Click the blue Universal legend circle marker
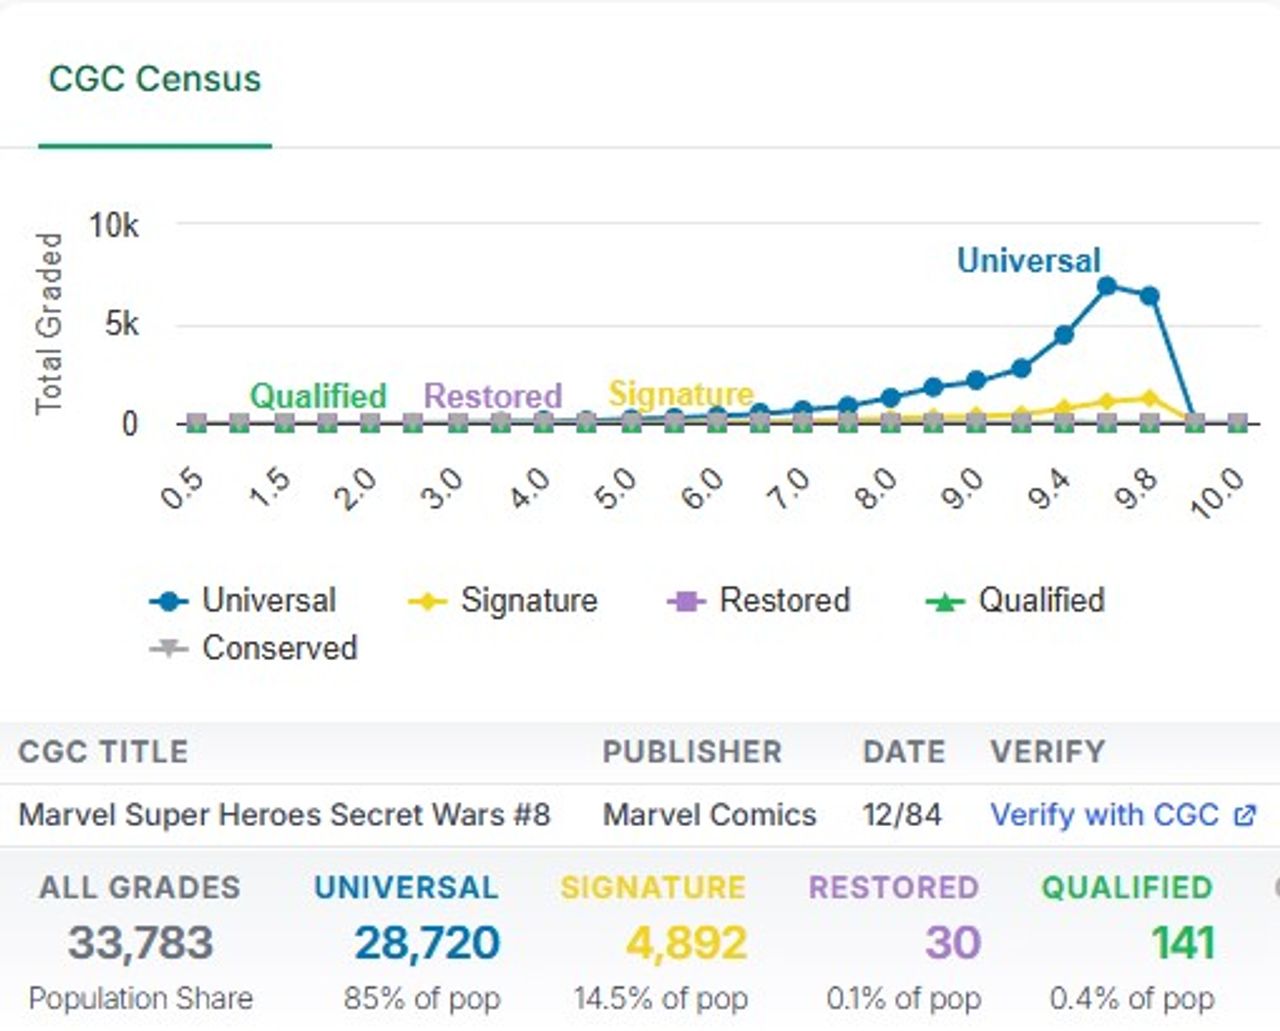Image resolution: width=1280 pixels, height=1031 pixels. pos(168,602)
